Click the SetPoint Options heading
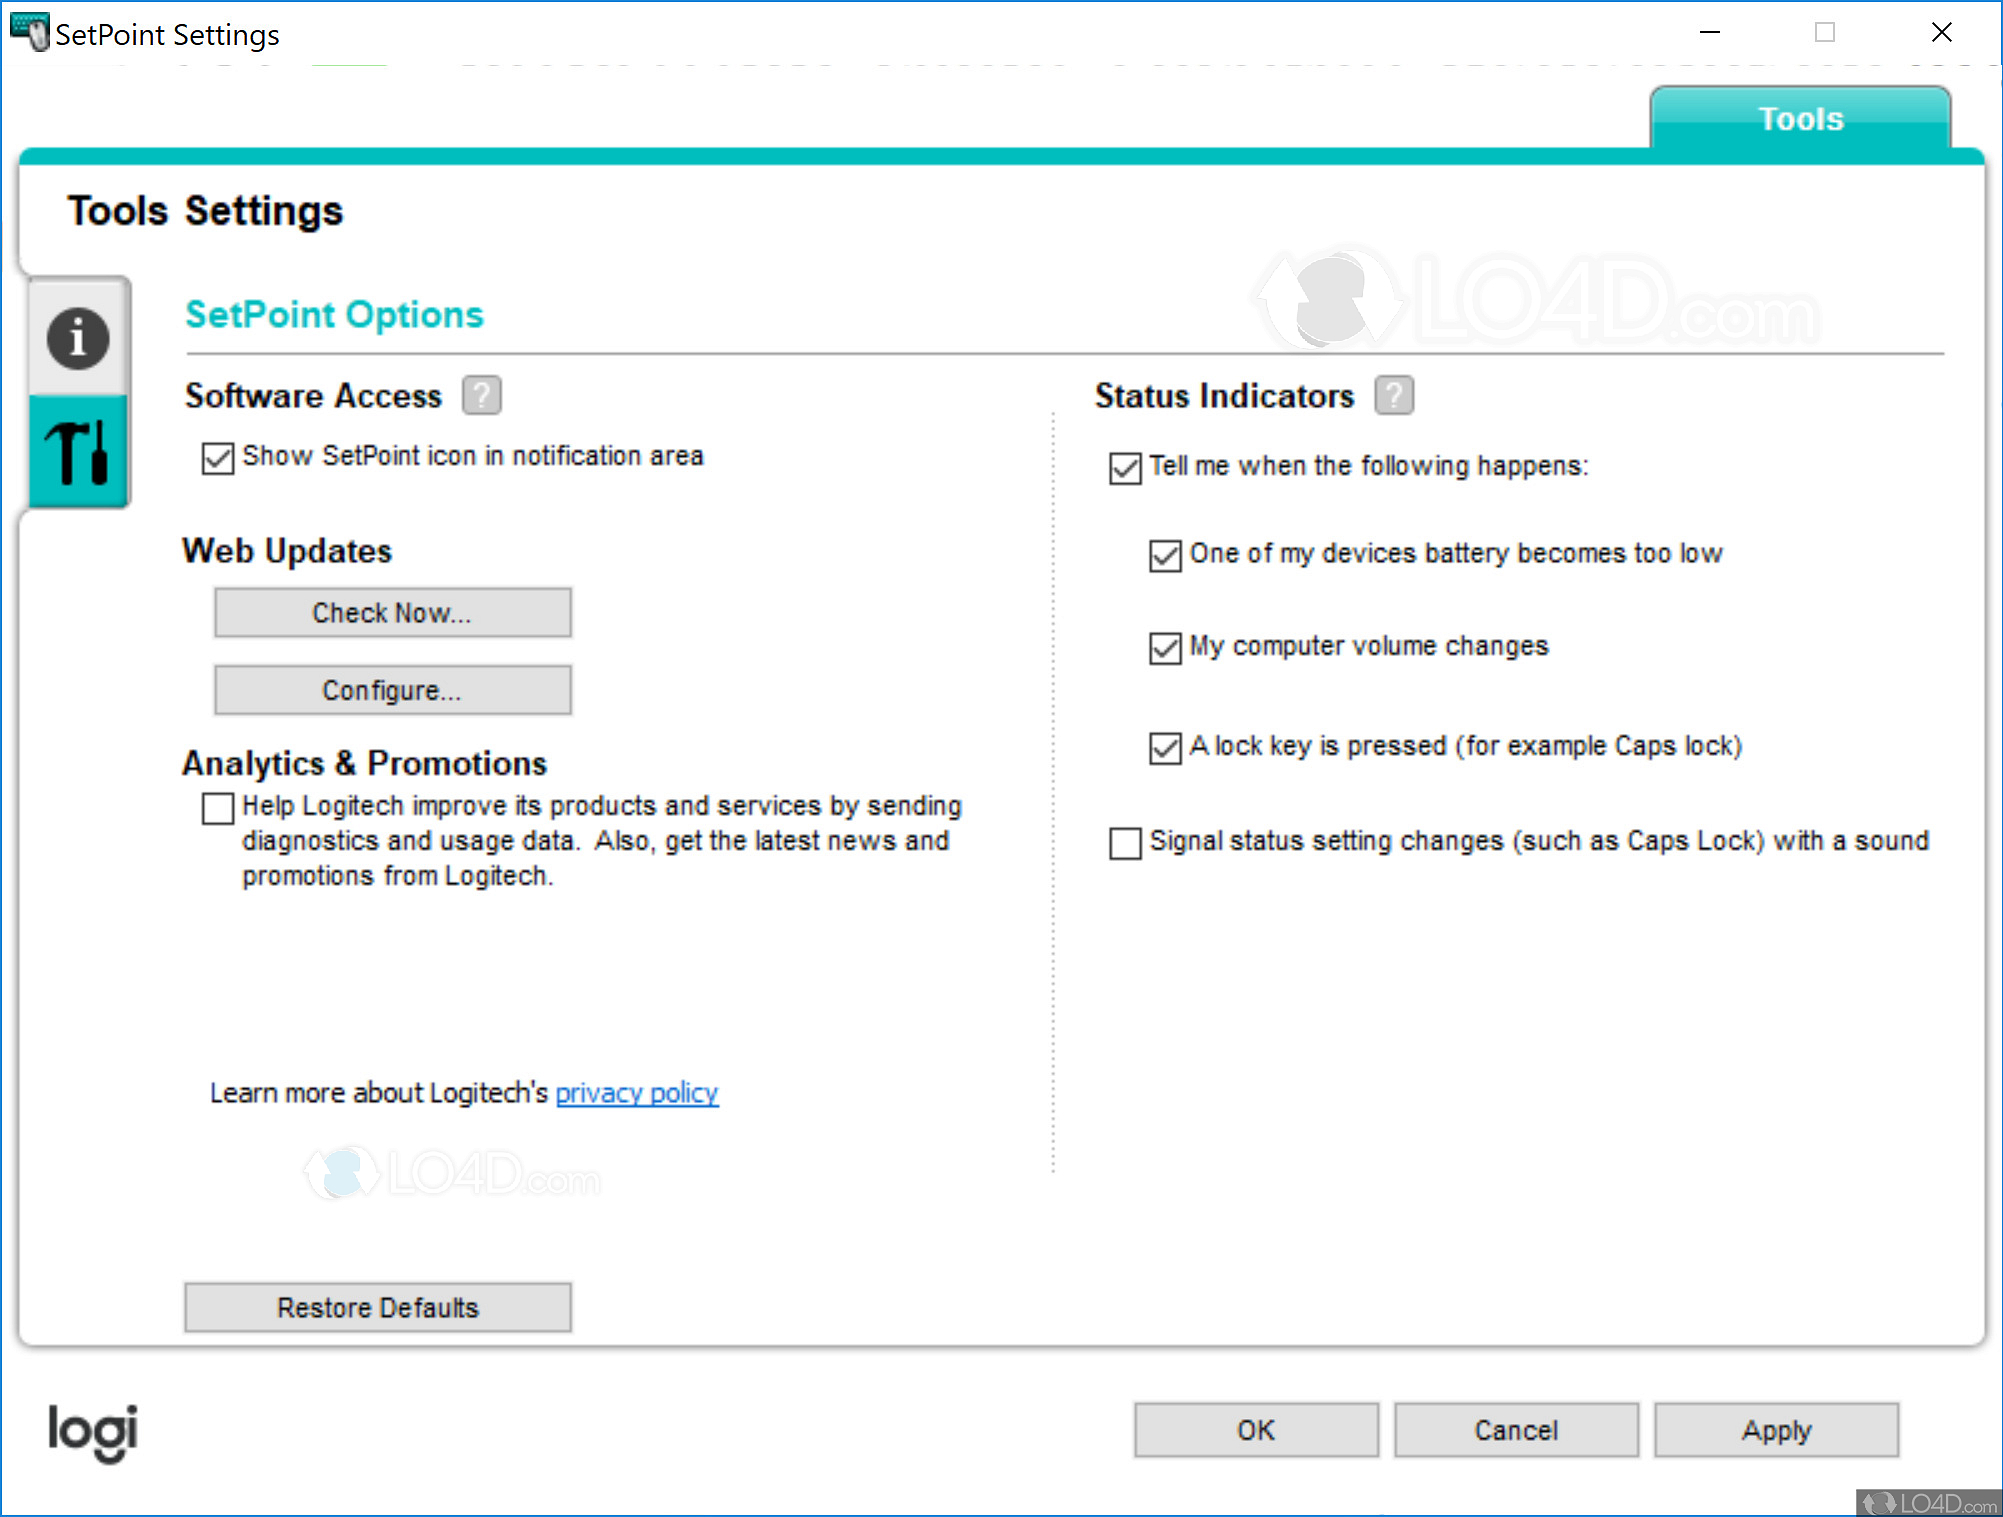Viewport: 2003px width, 1517px height. (334, 315)
